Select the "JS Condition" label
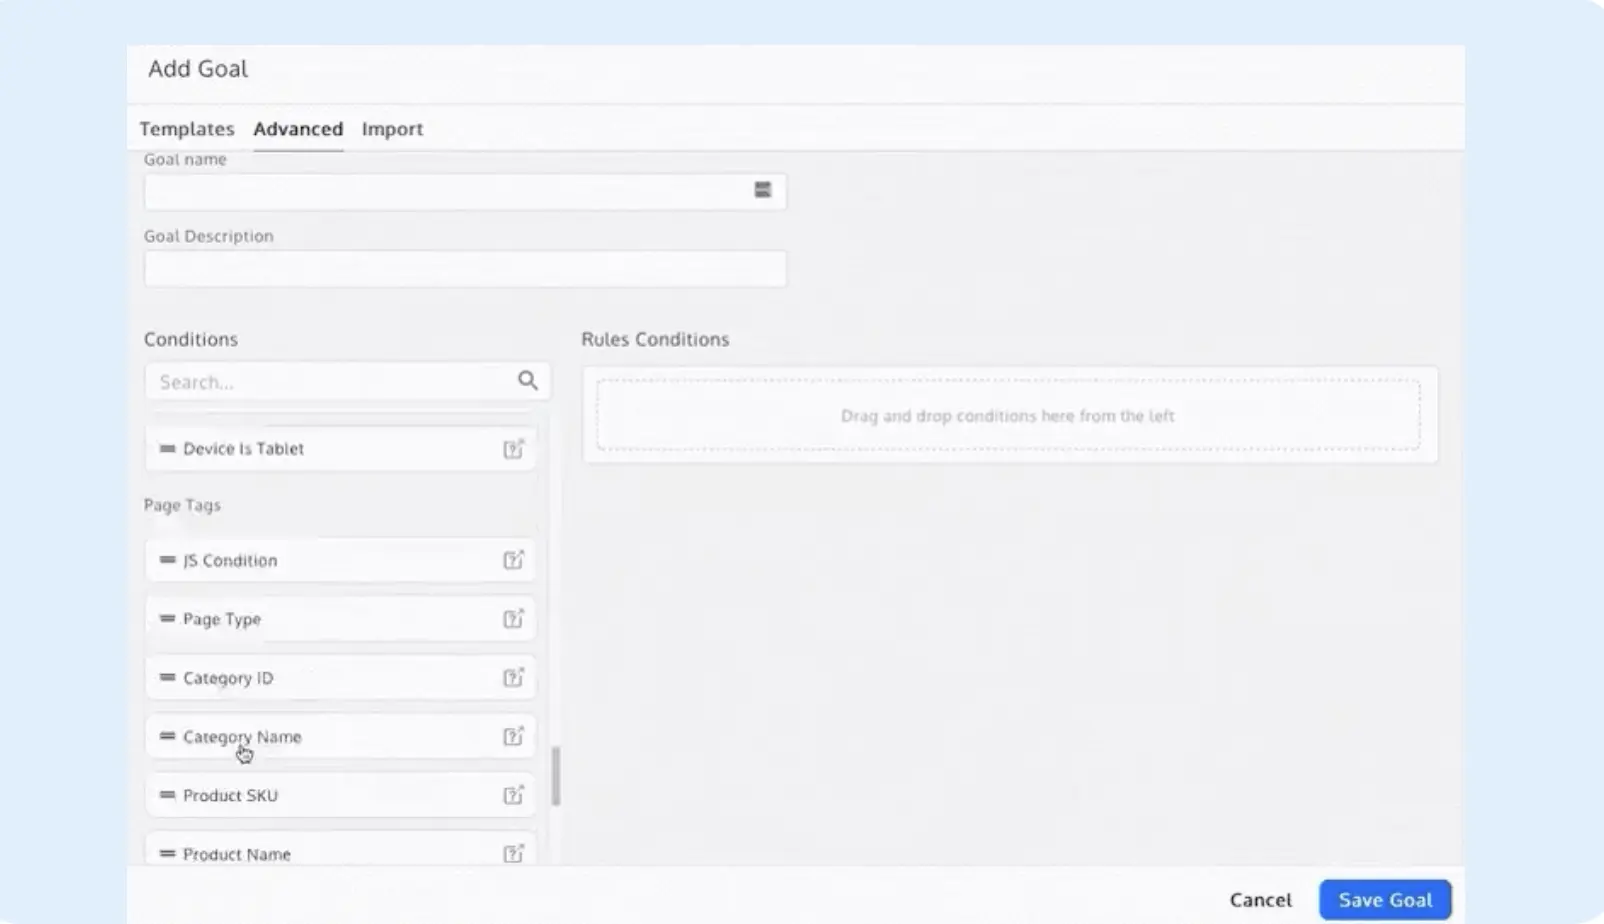This screenshot has height=924, width=1604. [x=230, y=560]
